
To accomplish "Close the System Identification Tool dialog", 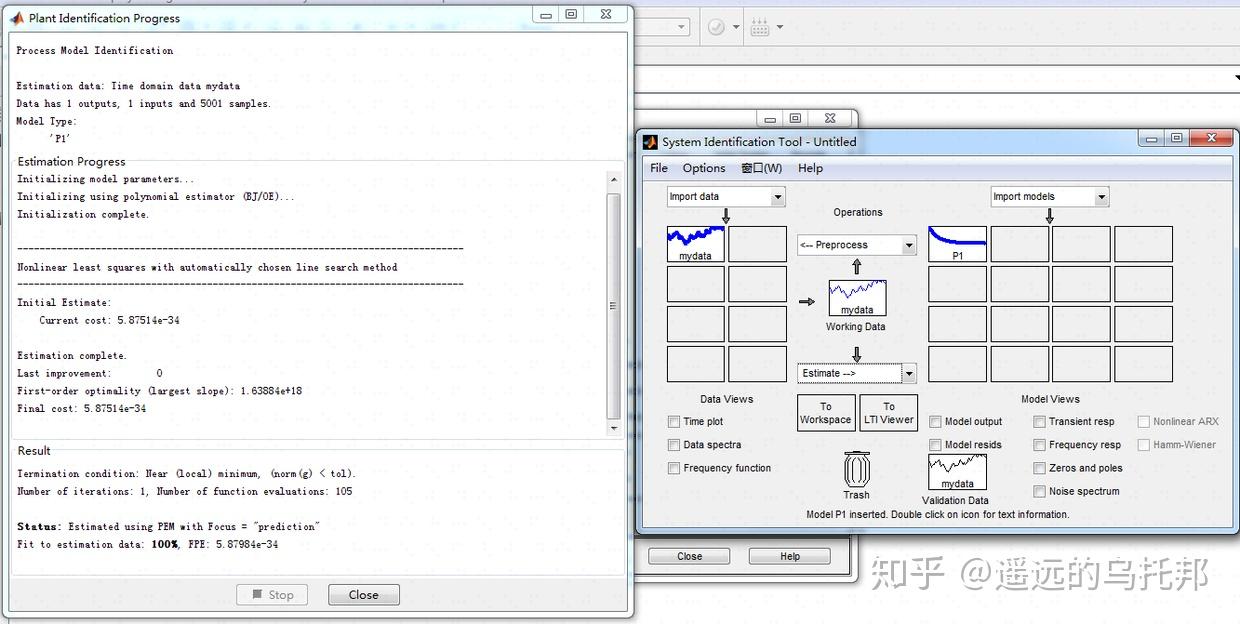I will pyautogui.click(x=1210, y=139).
